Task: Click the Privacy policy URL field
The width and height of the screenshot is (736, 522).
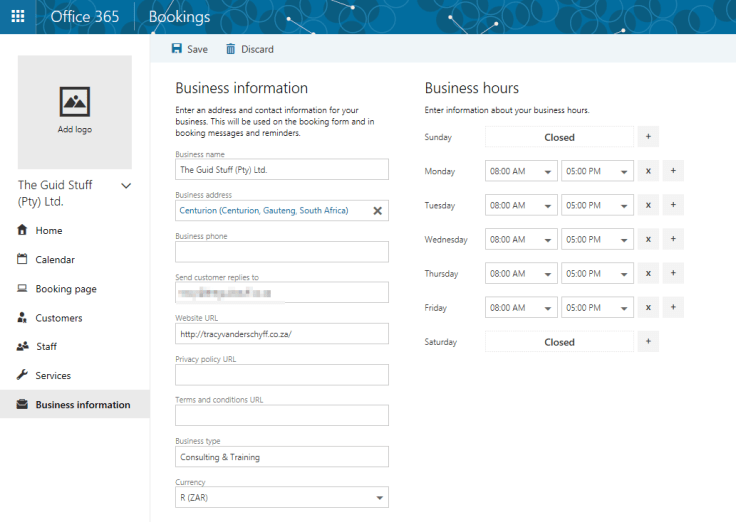Action: tap(281, 375)
